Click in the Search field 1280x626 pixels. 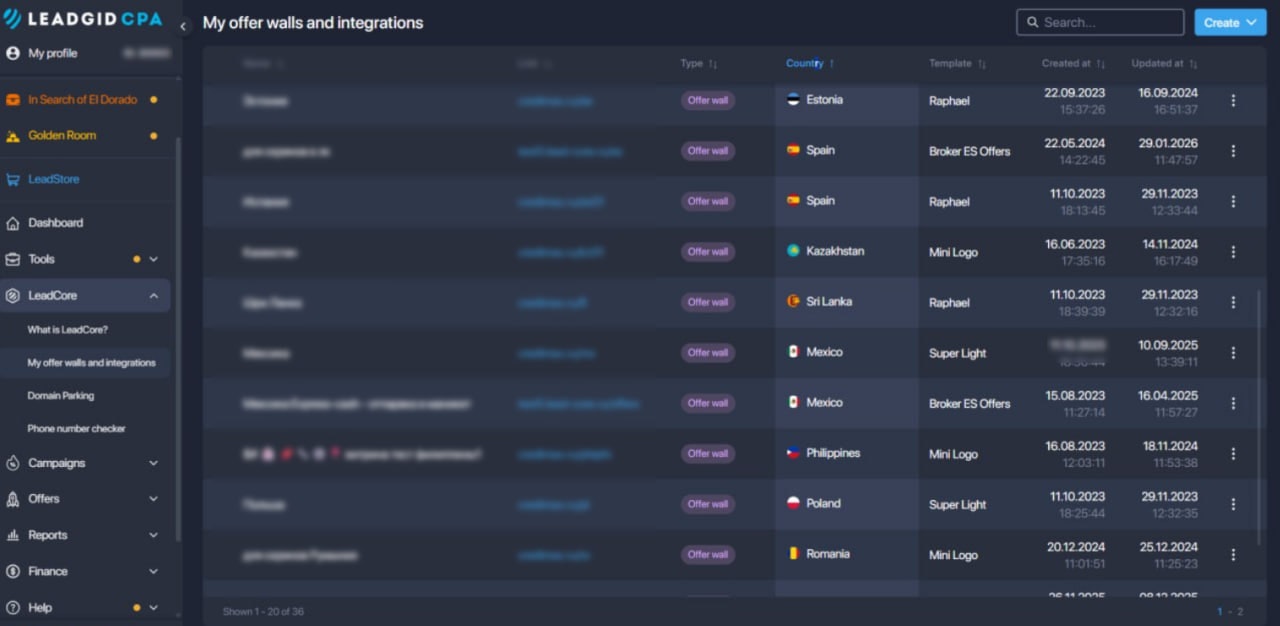click(x=1100, y=22)
